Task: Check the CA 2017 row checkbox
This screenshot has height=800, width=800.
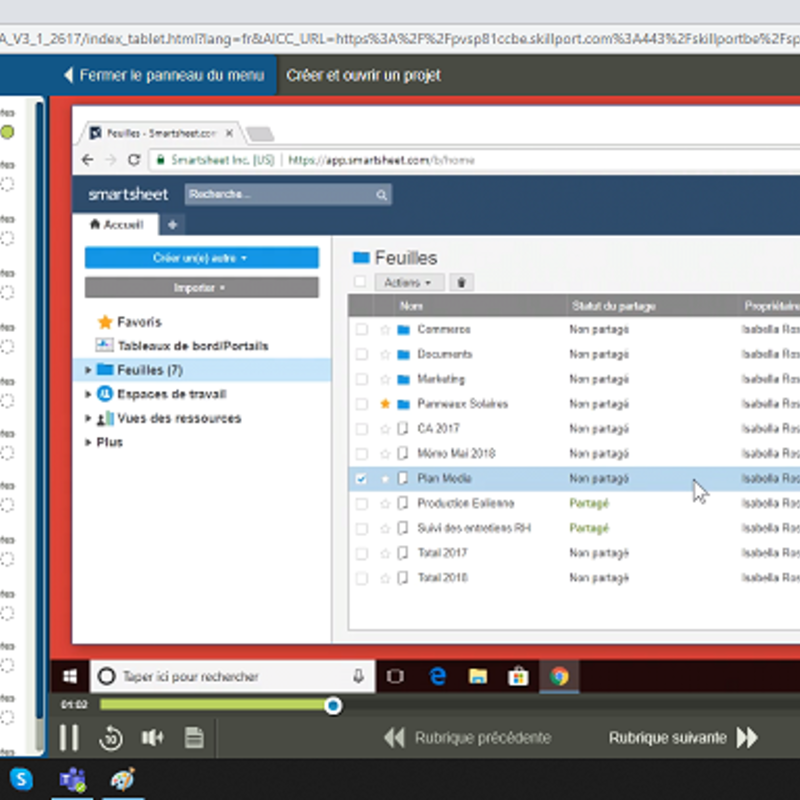Action: [362, 429]
